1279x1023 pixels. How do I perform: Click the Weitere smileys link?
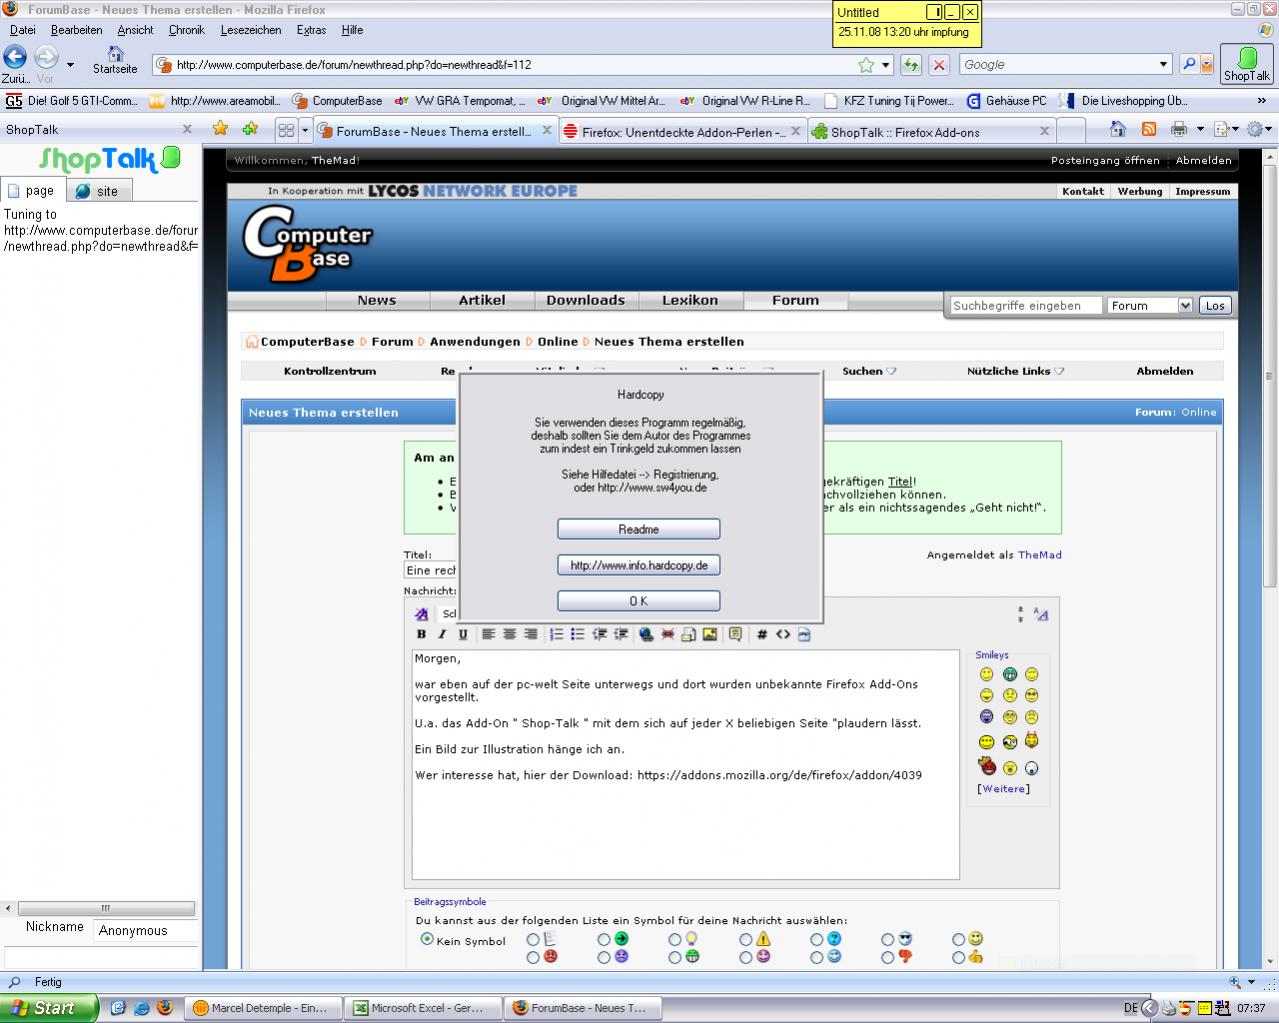tap(1003, 789)
